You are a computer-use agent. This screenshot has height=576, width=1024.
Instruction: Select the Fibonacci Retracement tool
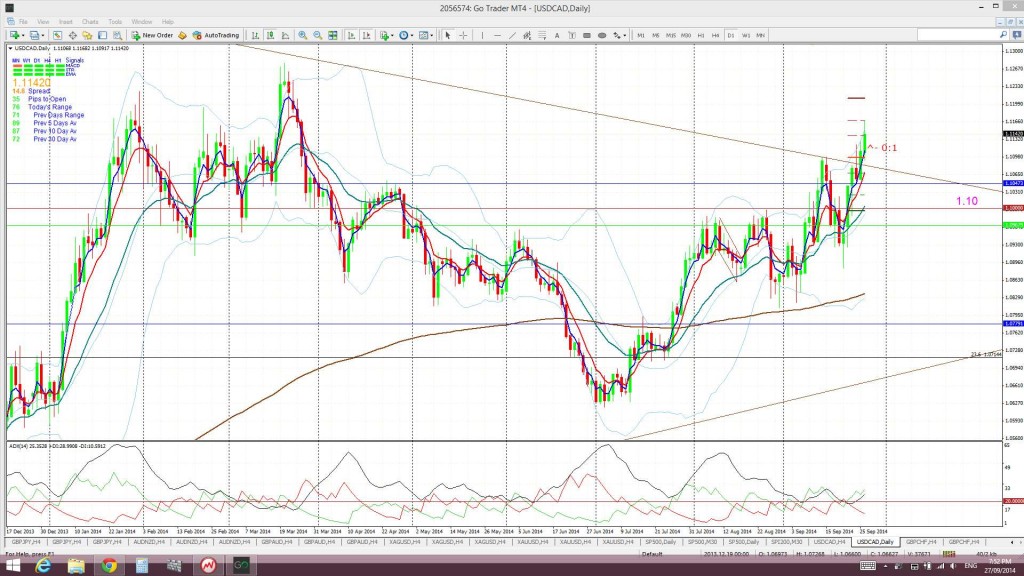pos(542,35)
